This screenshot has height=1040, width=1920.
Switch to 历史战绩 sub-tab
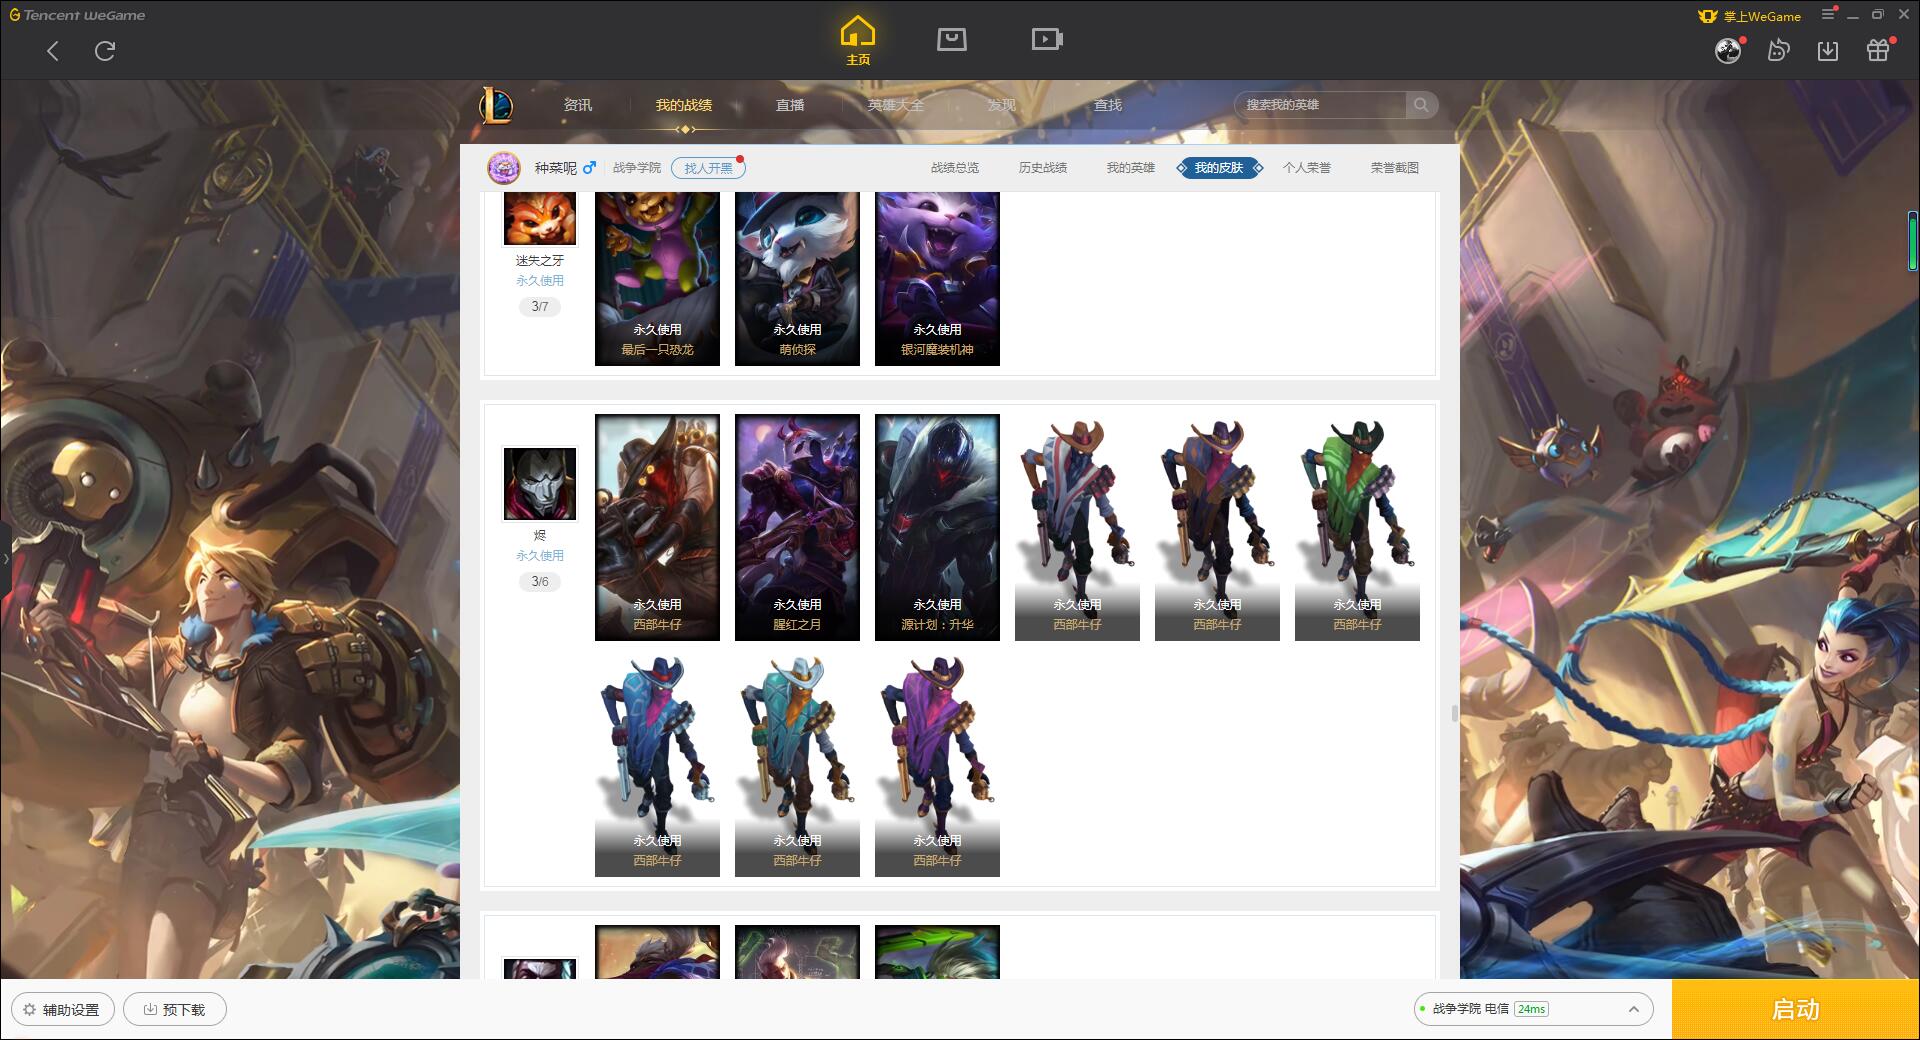point(1043,168)
